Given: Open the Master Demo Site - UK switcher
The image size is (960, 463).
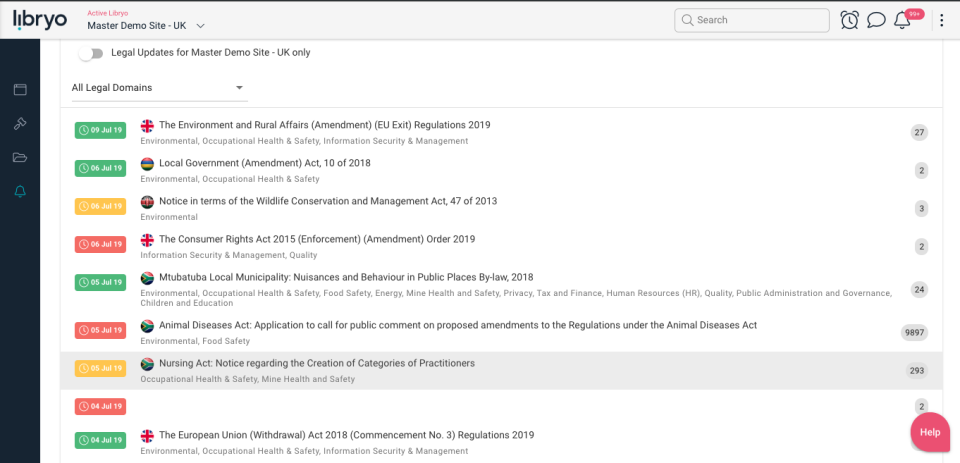Looking at the screenshot, I should point(146,25).
